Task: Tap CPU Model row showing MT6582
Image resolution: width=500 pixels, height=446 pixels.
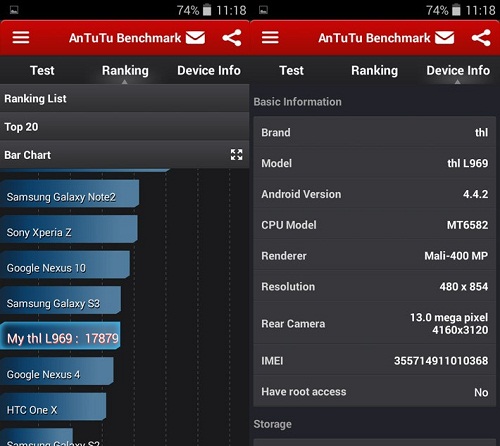Action: (x=374, y=225)
